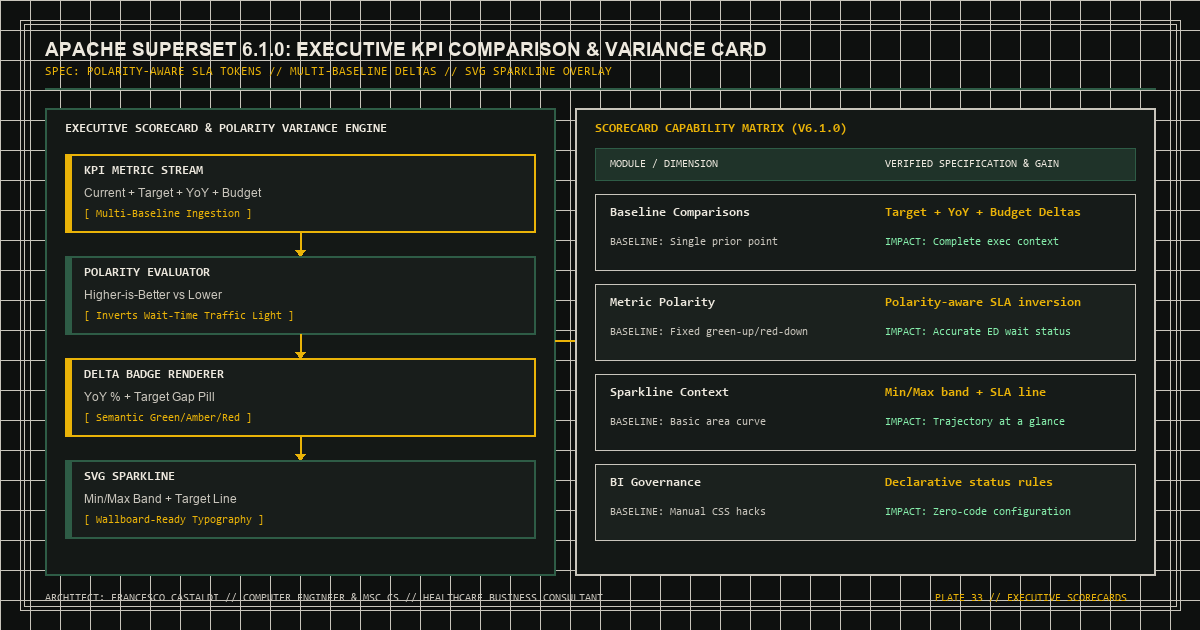
Task: Open the Polarity Evaluator card
Action: pyautogui.click(x=300, y=295)
